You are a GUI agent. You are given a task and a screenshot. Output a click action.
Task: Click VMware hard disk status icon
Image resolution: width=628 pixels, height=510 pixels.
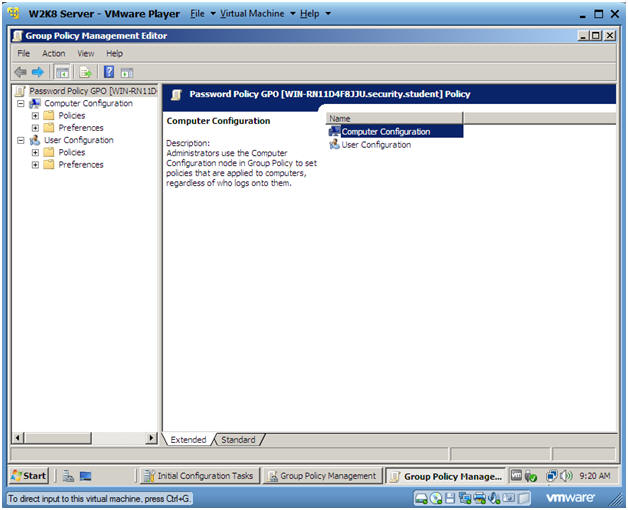(x=421, y=498)
